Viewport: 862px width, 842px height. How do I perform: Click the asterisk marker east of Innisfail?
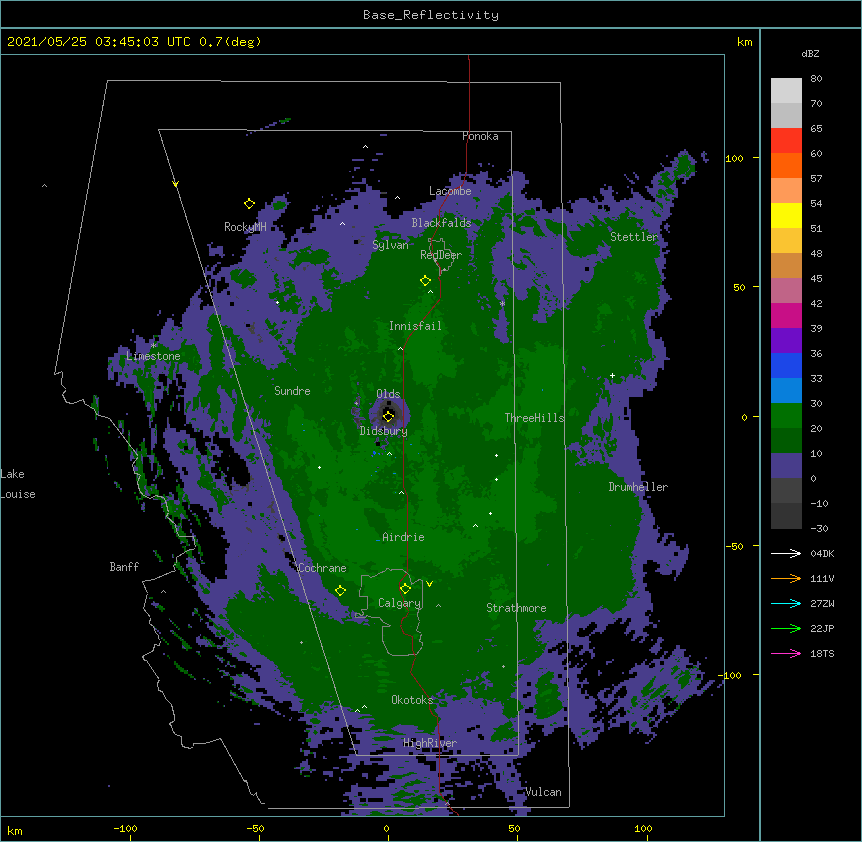coord(502,304)
